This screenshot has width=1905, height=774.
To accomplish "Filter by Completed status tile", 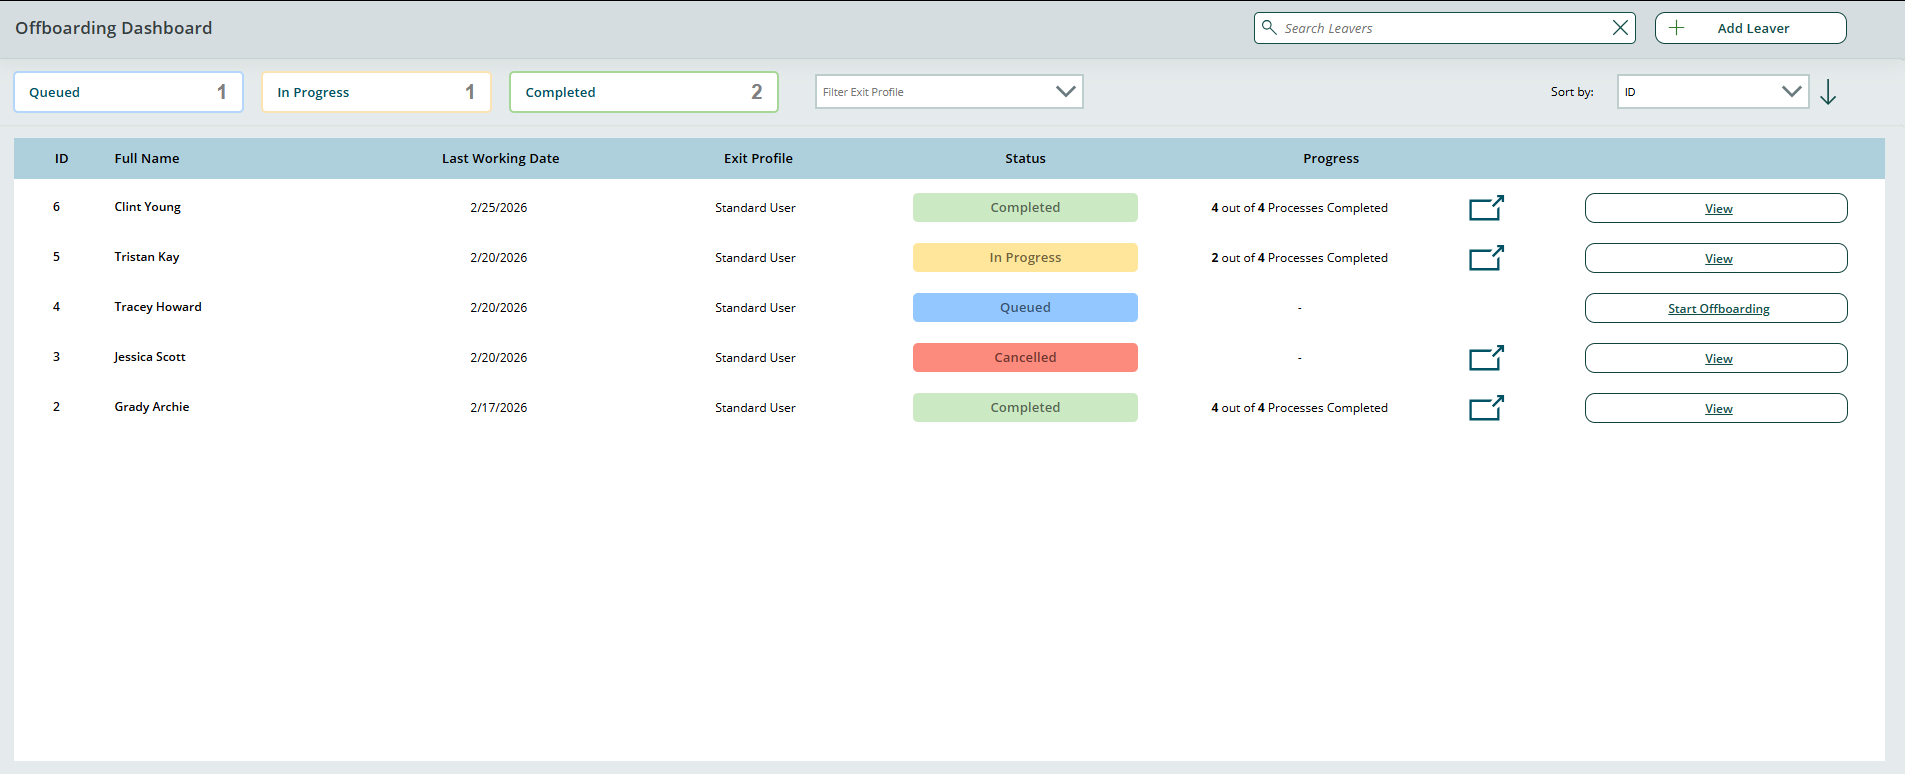I will click(643, 92).
